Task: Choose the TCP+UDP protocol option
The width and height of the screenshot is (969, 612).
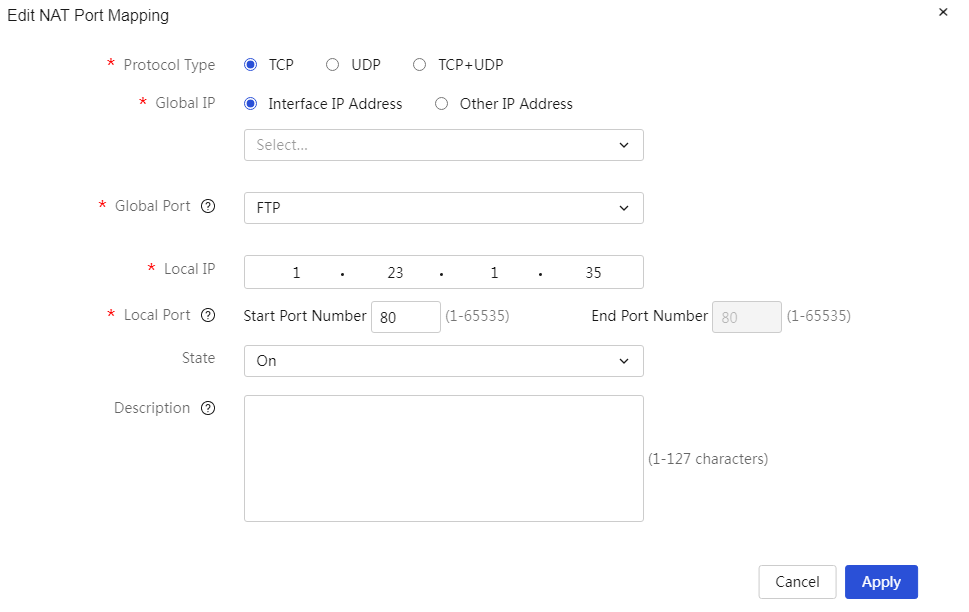Action: tap(420, 65)
